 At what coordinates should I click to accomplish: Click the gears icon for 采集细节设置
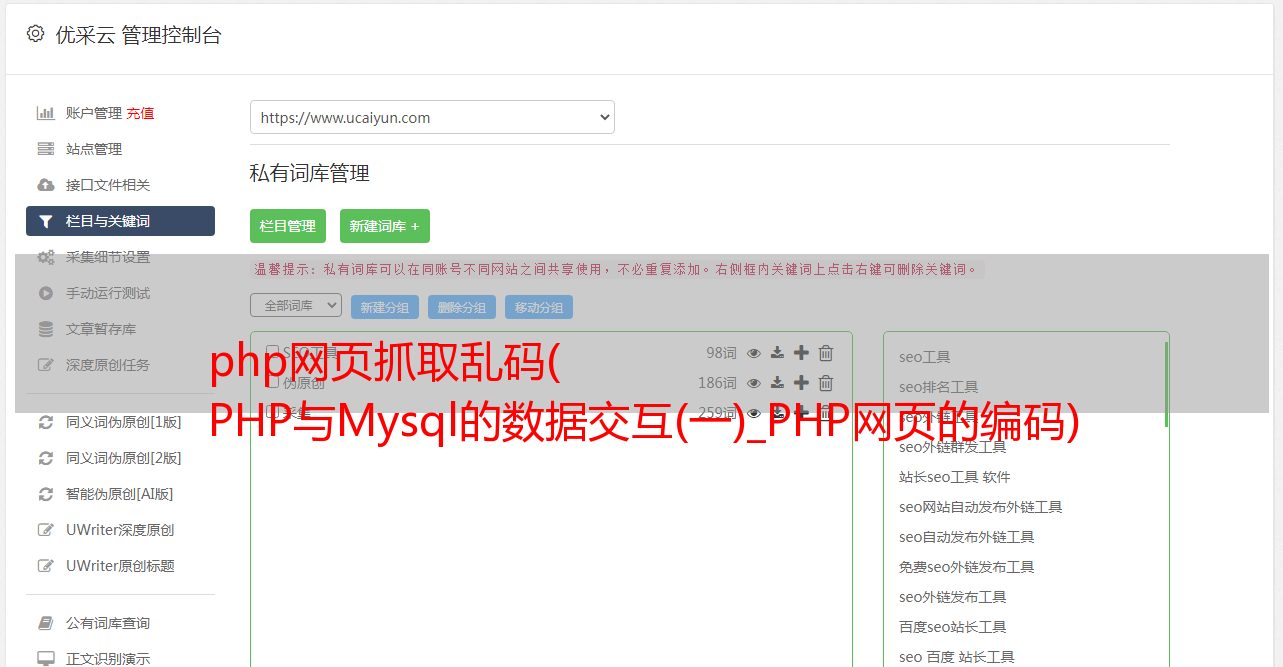click(x=46, y=257)
